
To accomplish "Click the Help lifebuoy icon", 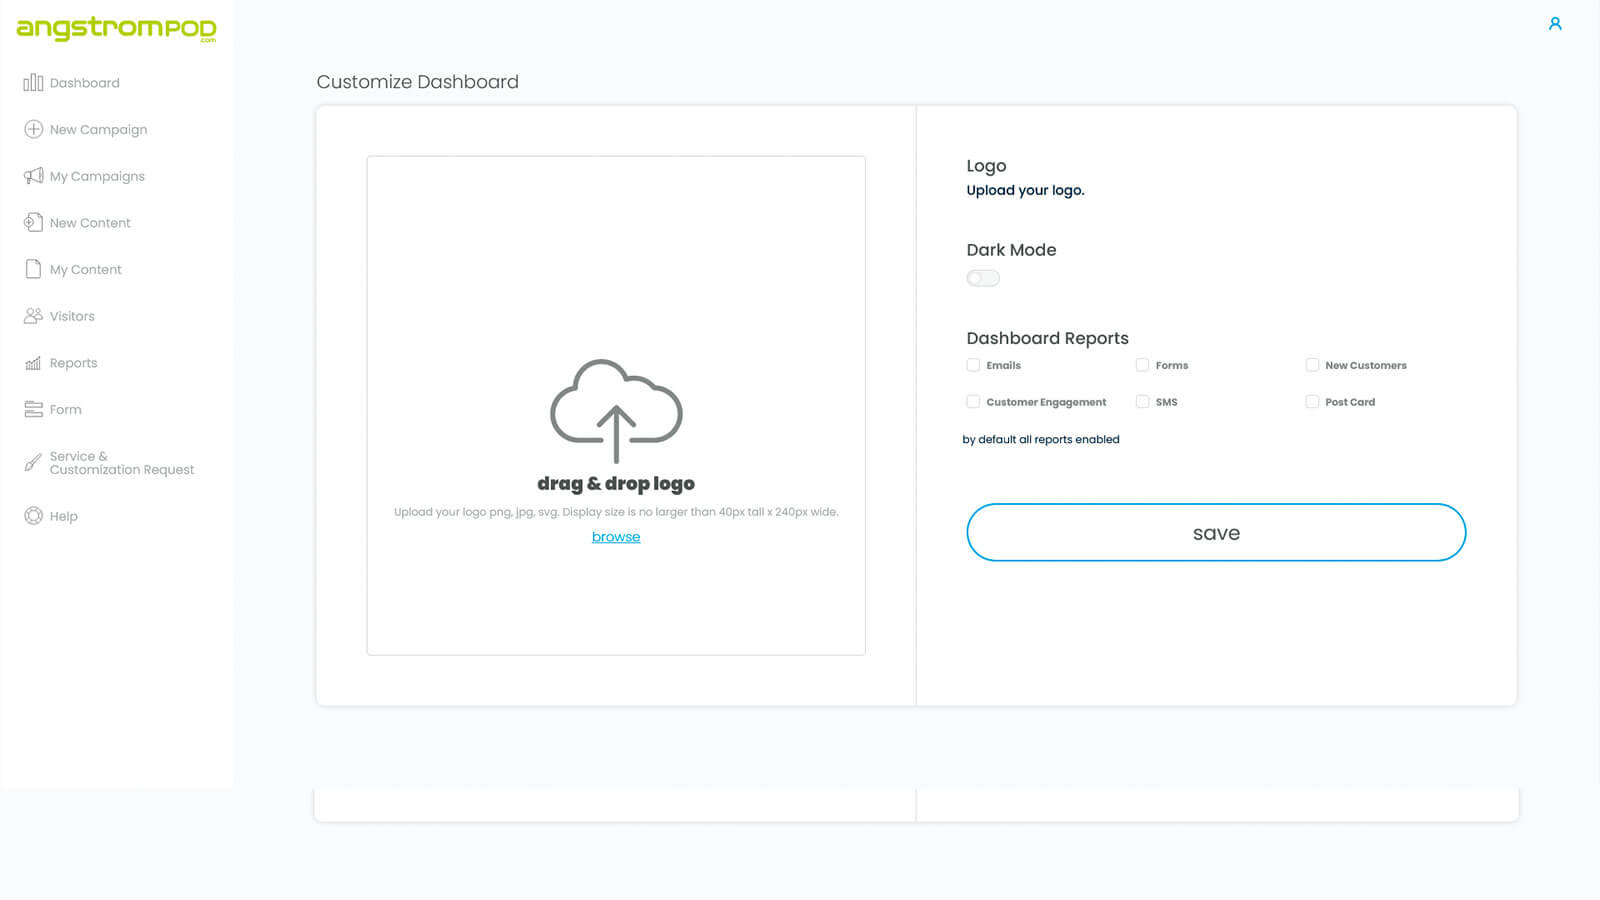I will coord(33,516).
